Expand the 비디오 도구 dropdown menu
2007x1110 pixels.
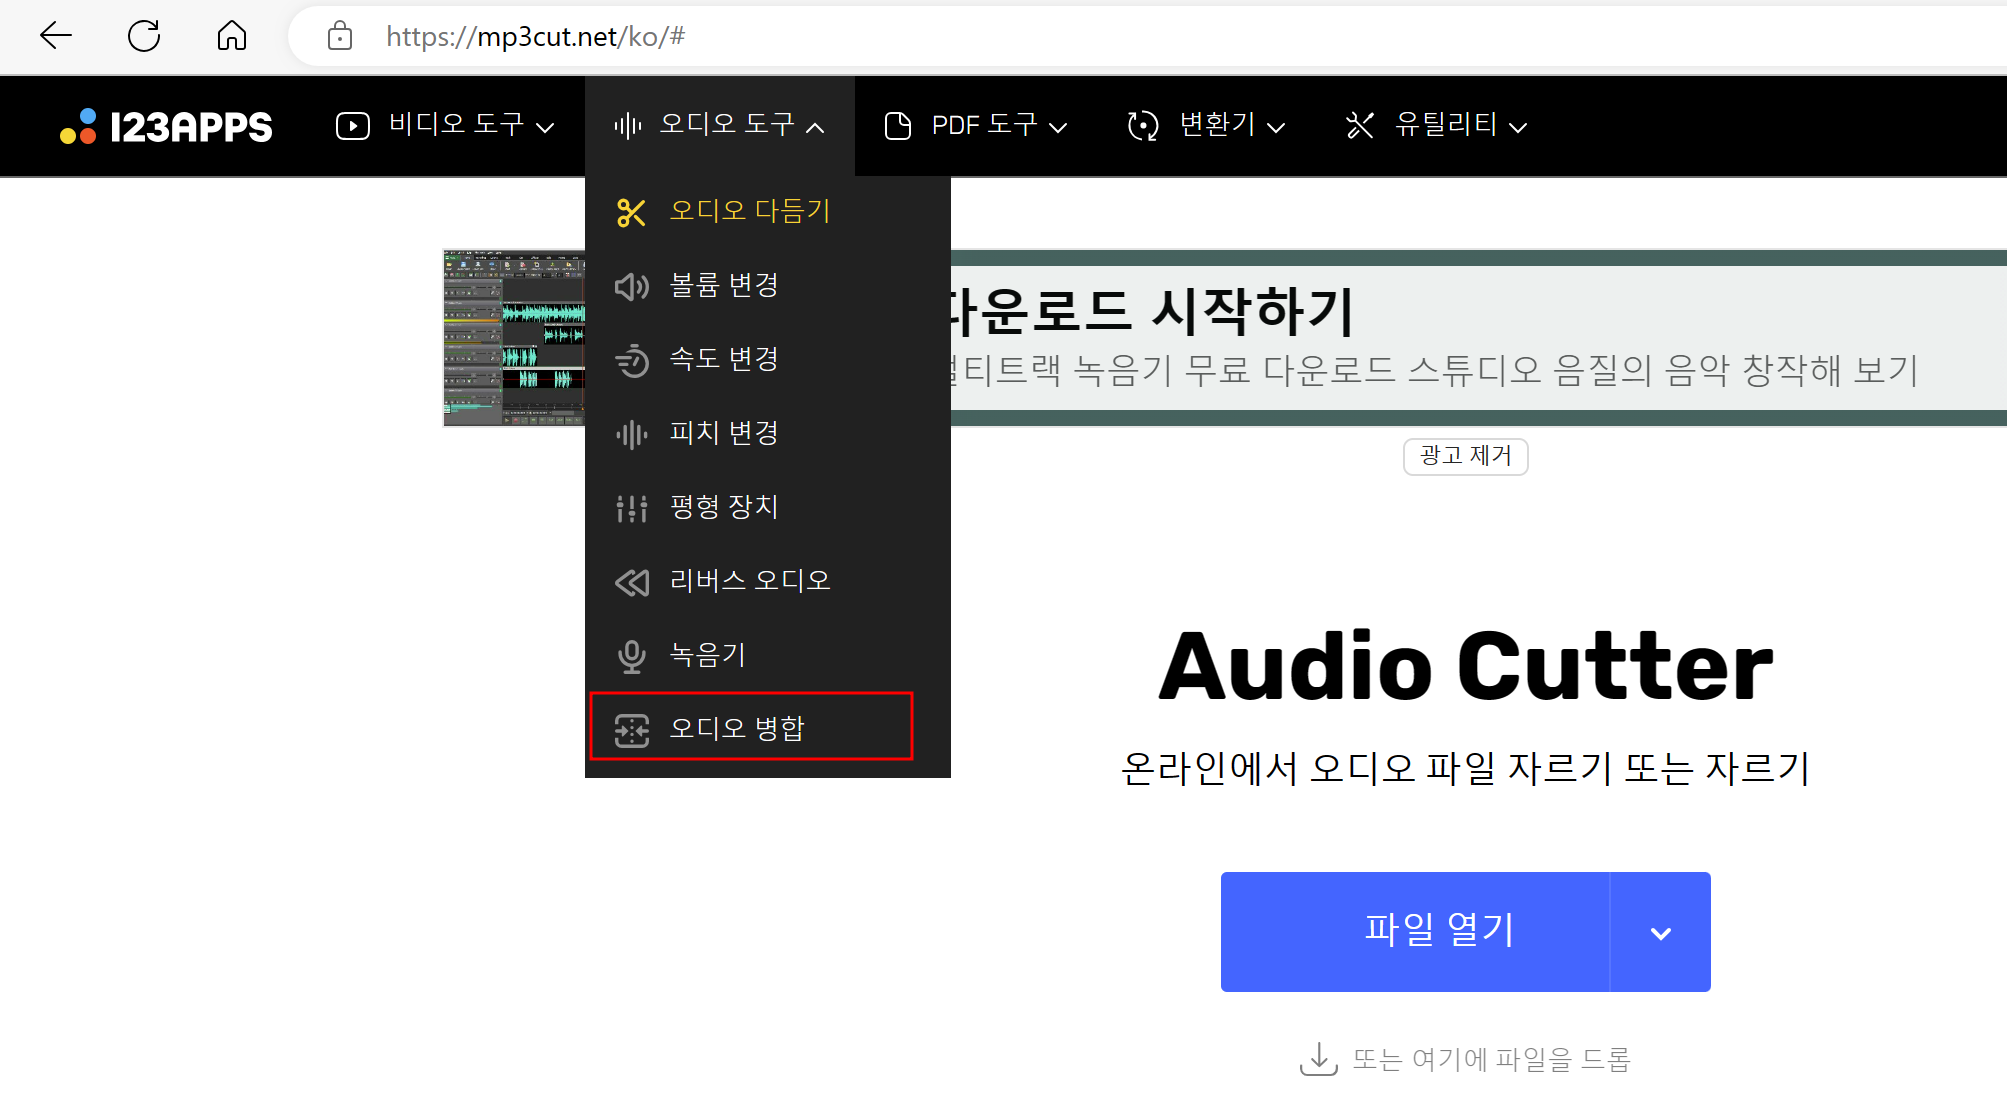point(445,126)
